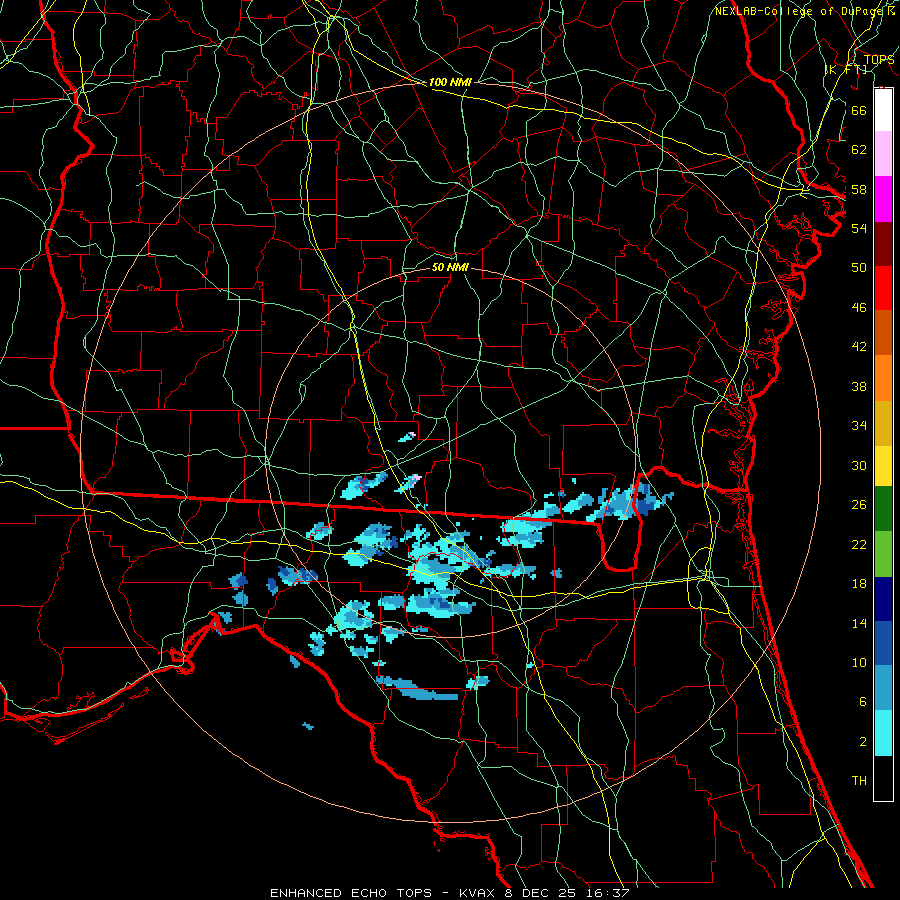Pick the bright yellow legend swatch
The image size is (900, 900).
pos(883,465)
